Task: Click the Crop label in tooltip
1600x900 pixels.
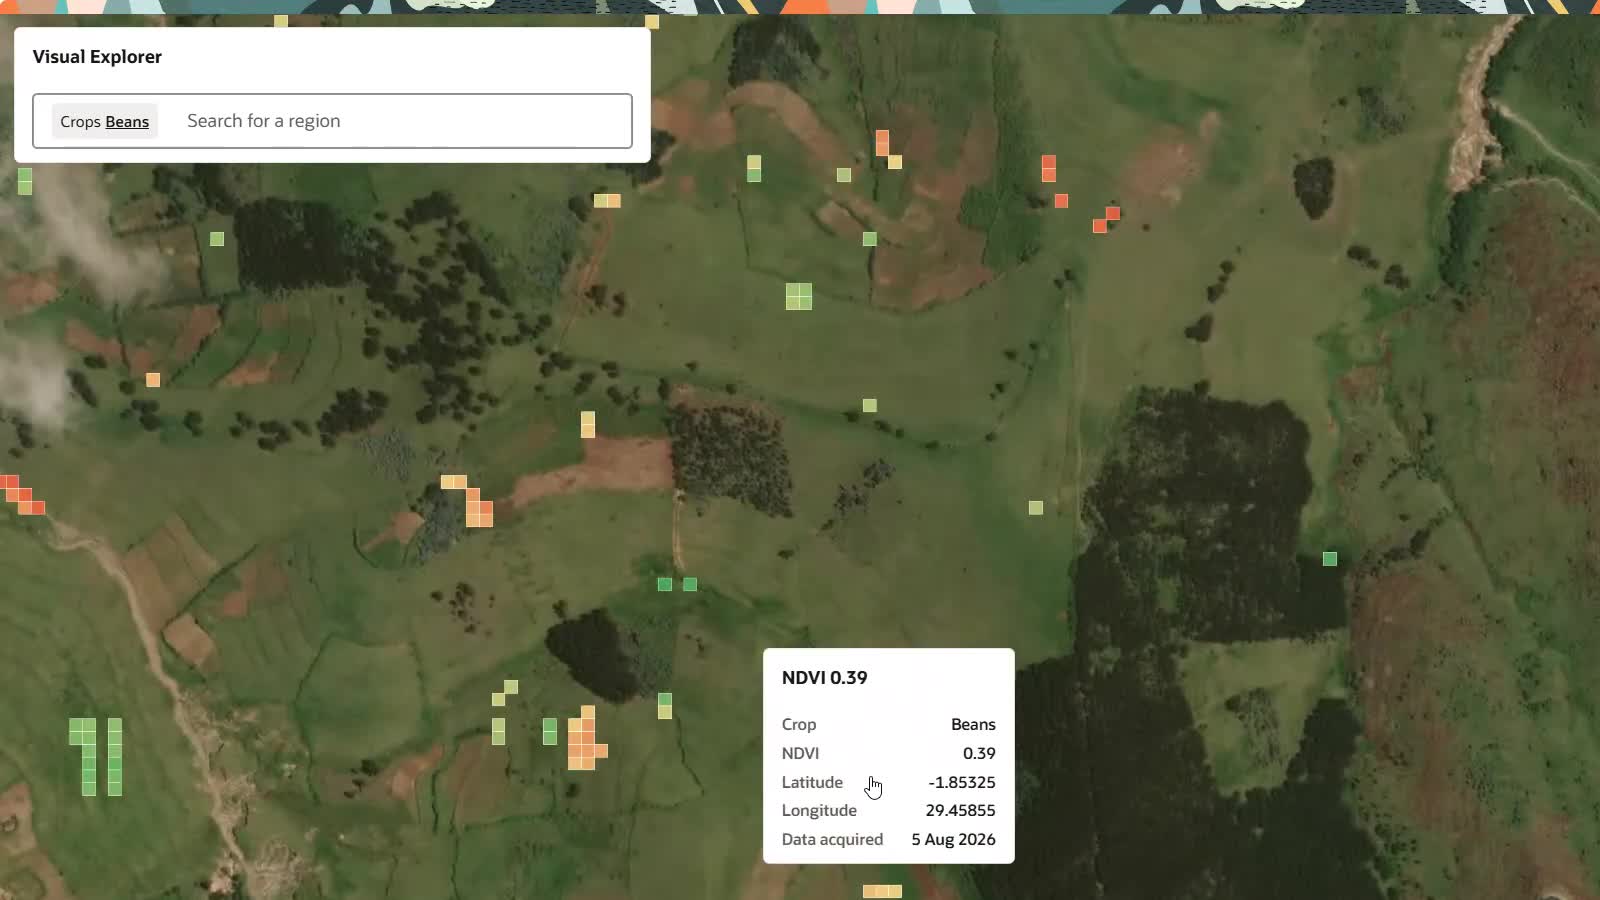Action: [x=799, y=724]
